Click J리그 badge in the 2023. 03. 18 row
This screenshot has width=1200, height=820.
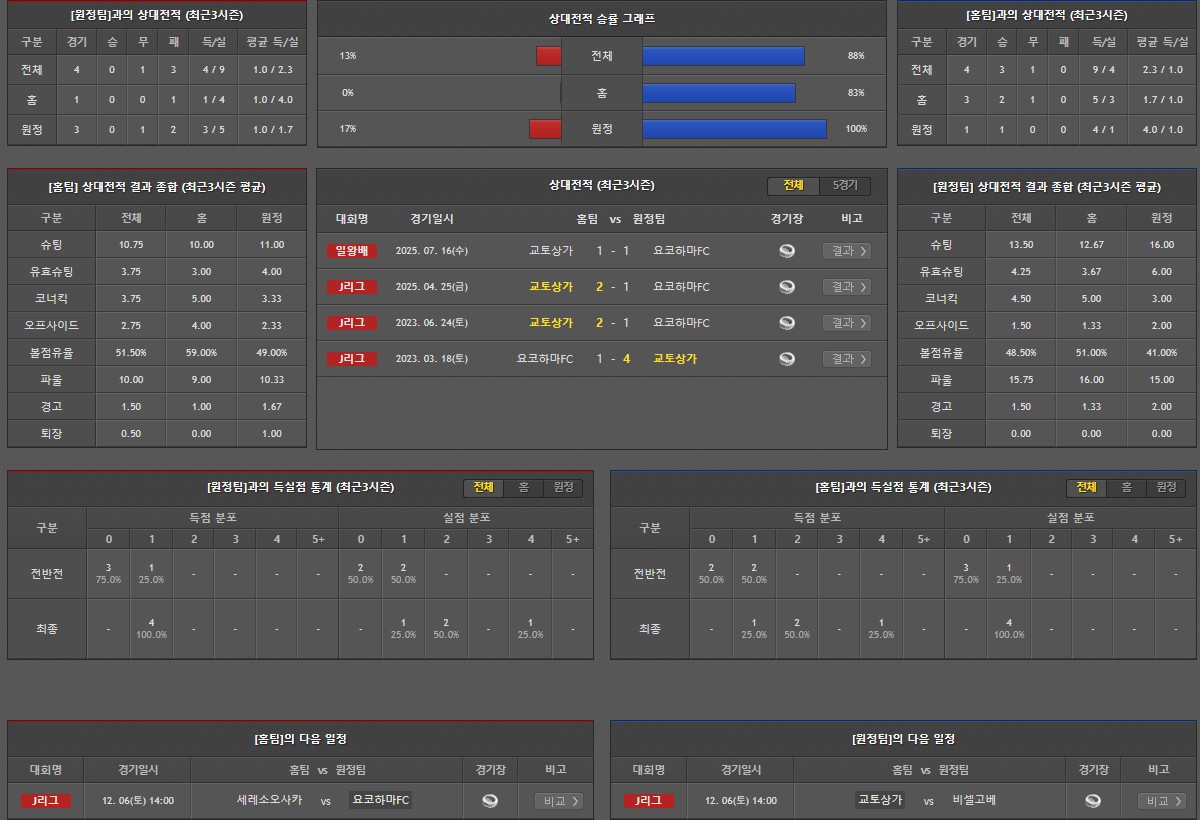(352, 359)
